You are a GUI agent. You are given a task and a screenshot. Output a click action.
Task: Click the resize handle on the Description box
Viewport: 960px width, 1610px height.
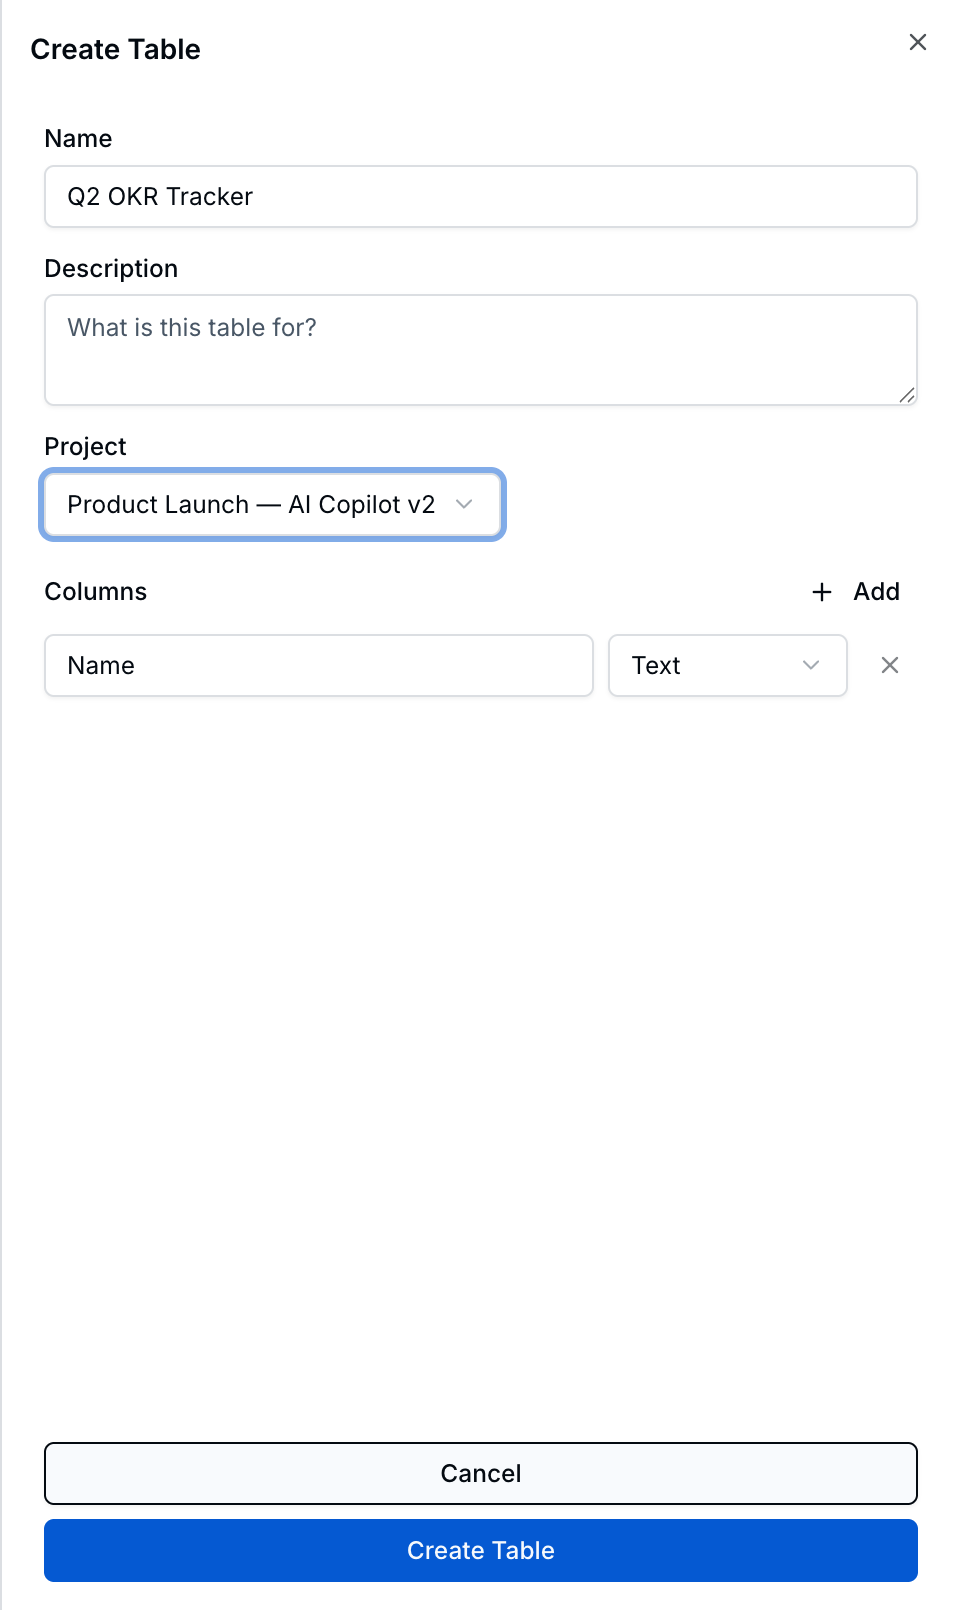click(907, 396)
